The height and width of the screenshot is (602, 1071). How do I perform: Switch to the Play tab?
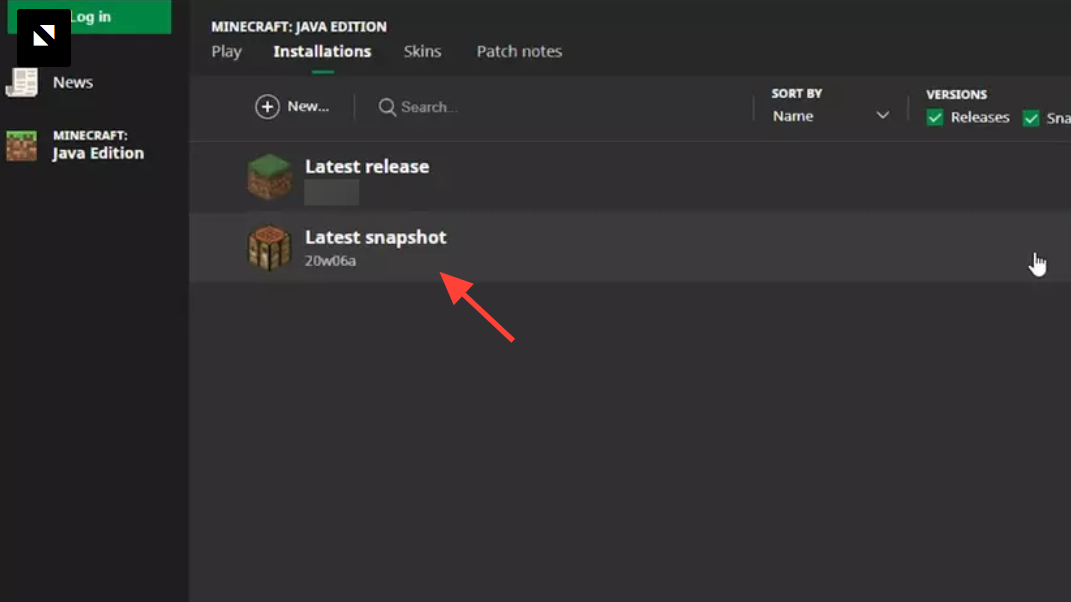[x=226, y=51]
